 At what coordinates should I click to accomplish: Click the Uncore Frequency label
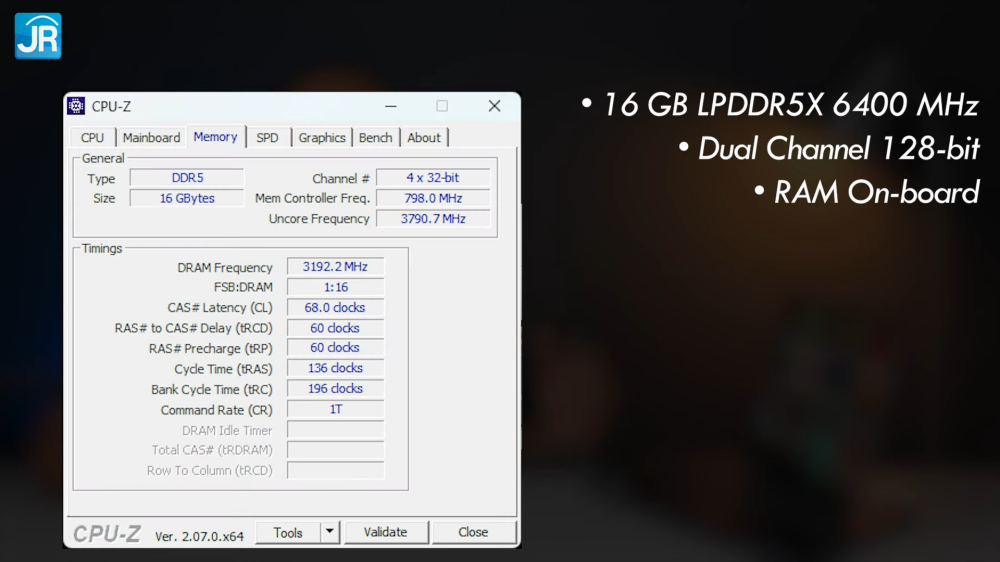click(x=319, y=219)
